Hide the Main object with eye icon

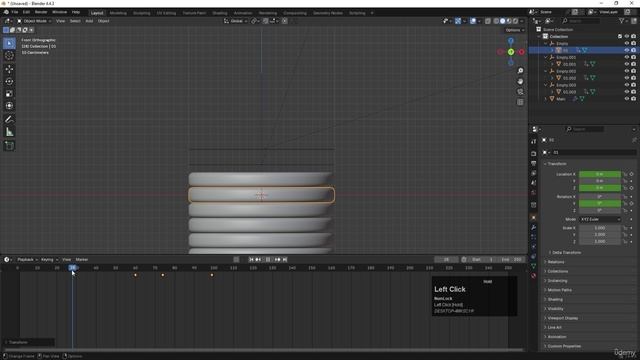pyautogui.click(x=627, y=99)
